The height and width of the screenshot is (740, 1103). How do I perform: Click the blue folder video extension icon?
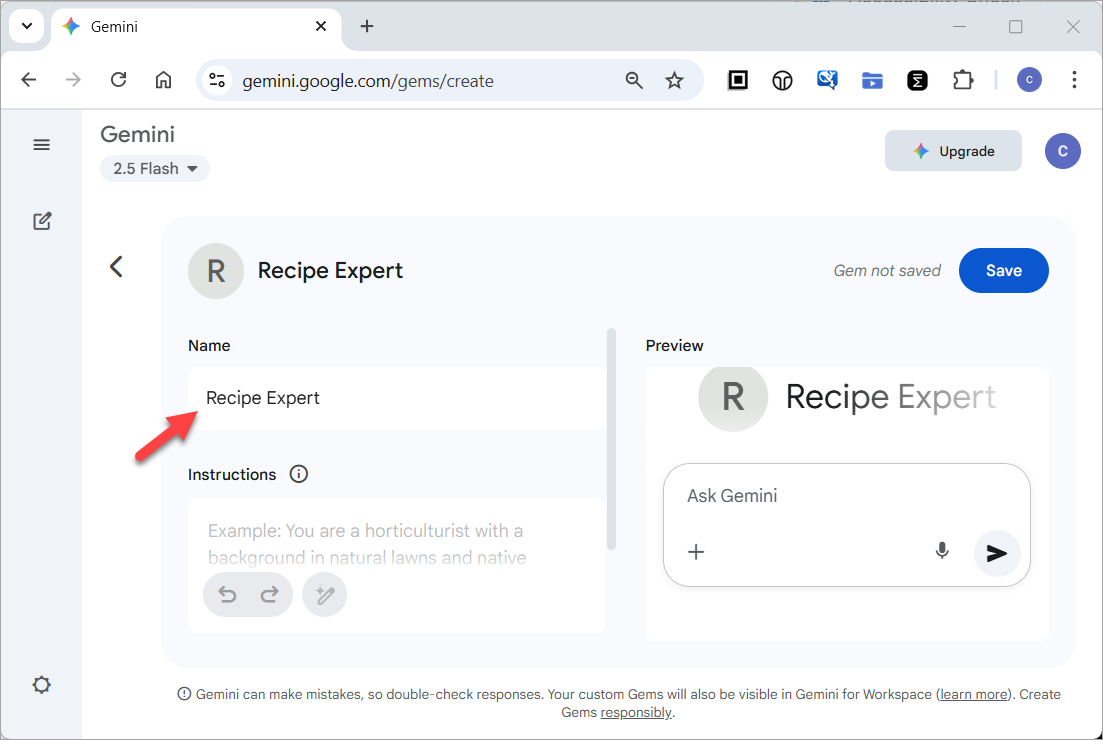(872, 81)
